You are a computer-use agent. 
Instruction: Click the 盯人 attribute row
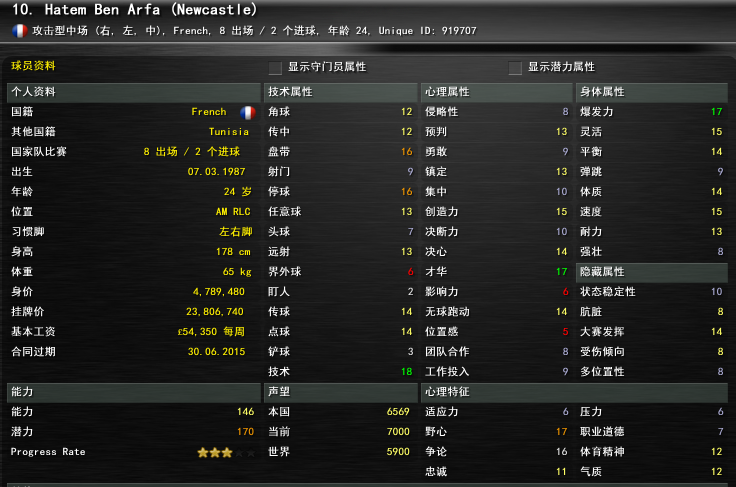(x=341, y=292)
